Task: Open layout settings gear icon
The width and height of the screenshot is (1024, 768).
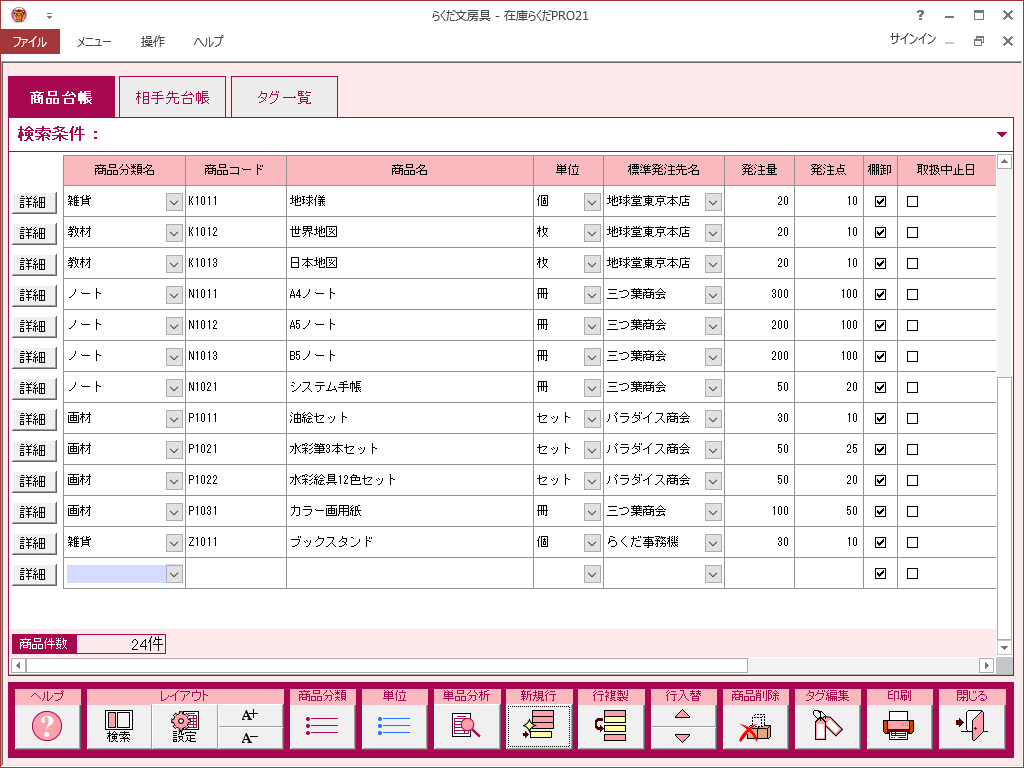Action: click(x=184, y=726)
